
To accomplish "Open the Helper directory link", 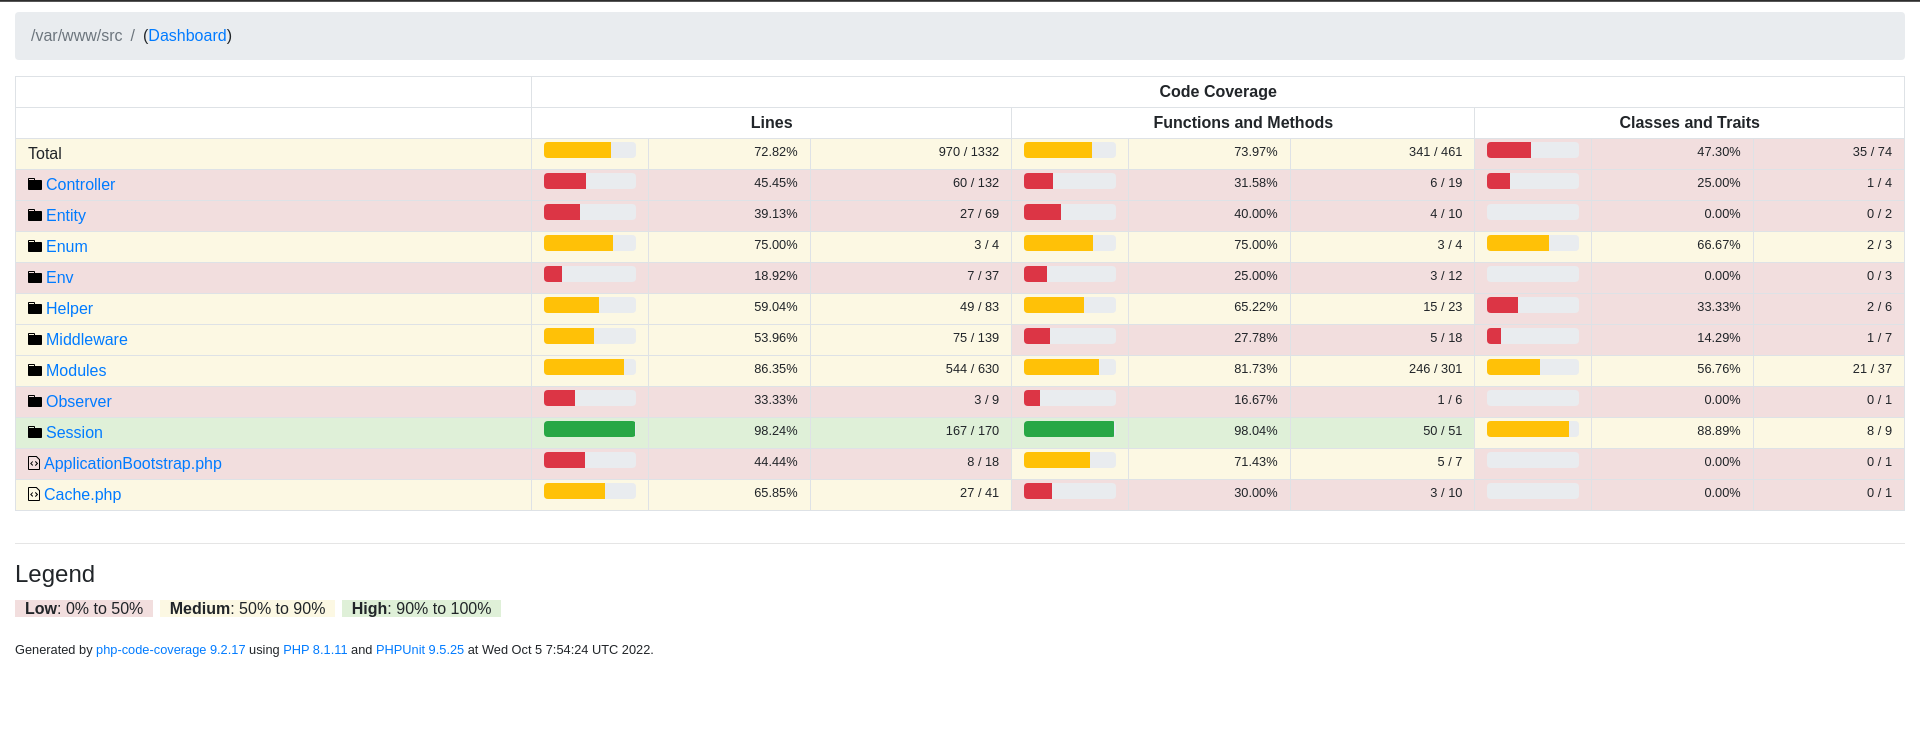I will point(69,309).
